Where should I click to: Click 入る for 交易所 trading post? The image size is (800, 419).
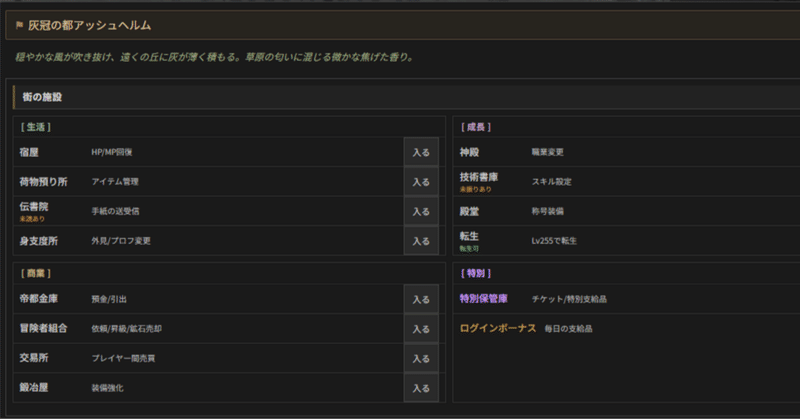(x=421, y=358)
